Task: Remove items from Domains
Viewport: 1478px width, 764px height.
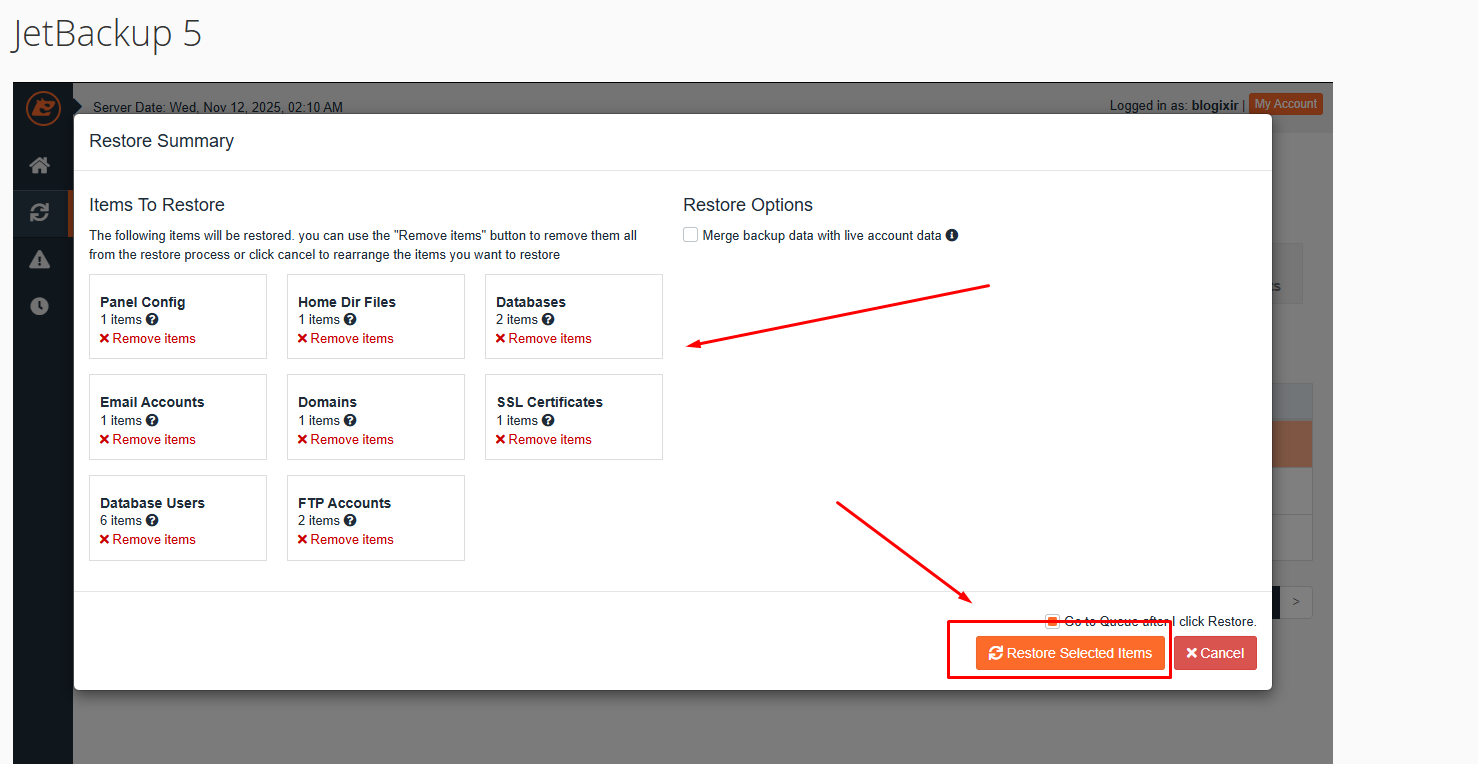Action: click(345, 440)
